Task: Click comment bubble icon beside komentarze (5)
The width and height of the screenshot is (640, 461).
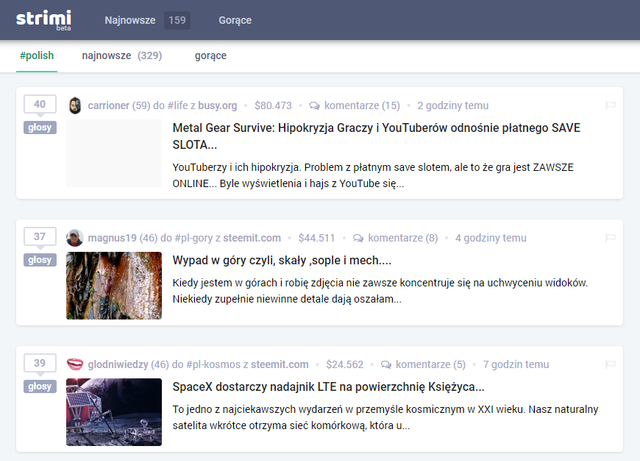Action: [386, 365]
